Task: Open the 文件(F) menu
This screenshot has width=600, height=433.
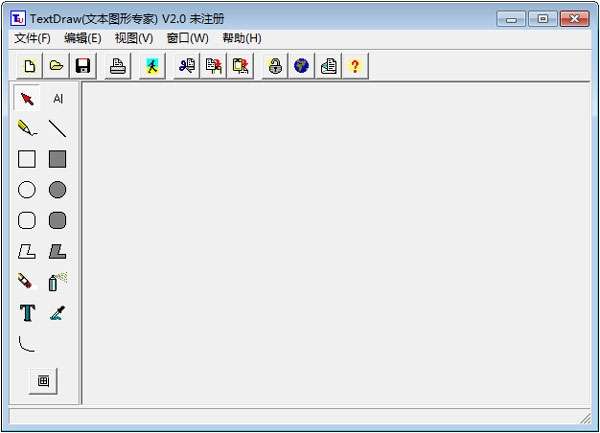Action: (33, 38)
